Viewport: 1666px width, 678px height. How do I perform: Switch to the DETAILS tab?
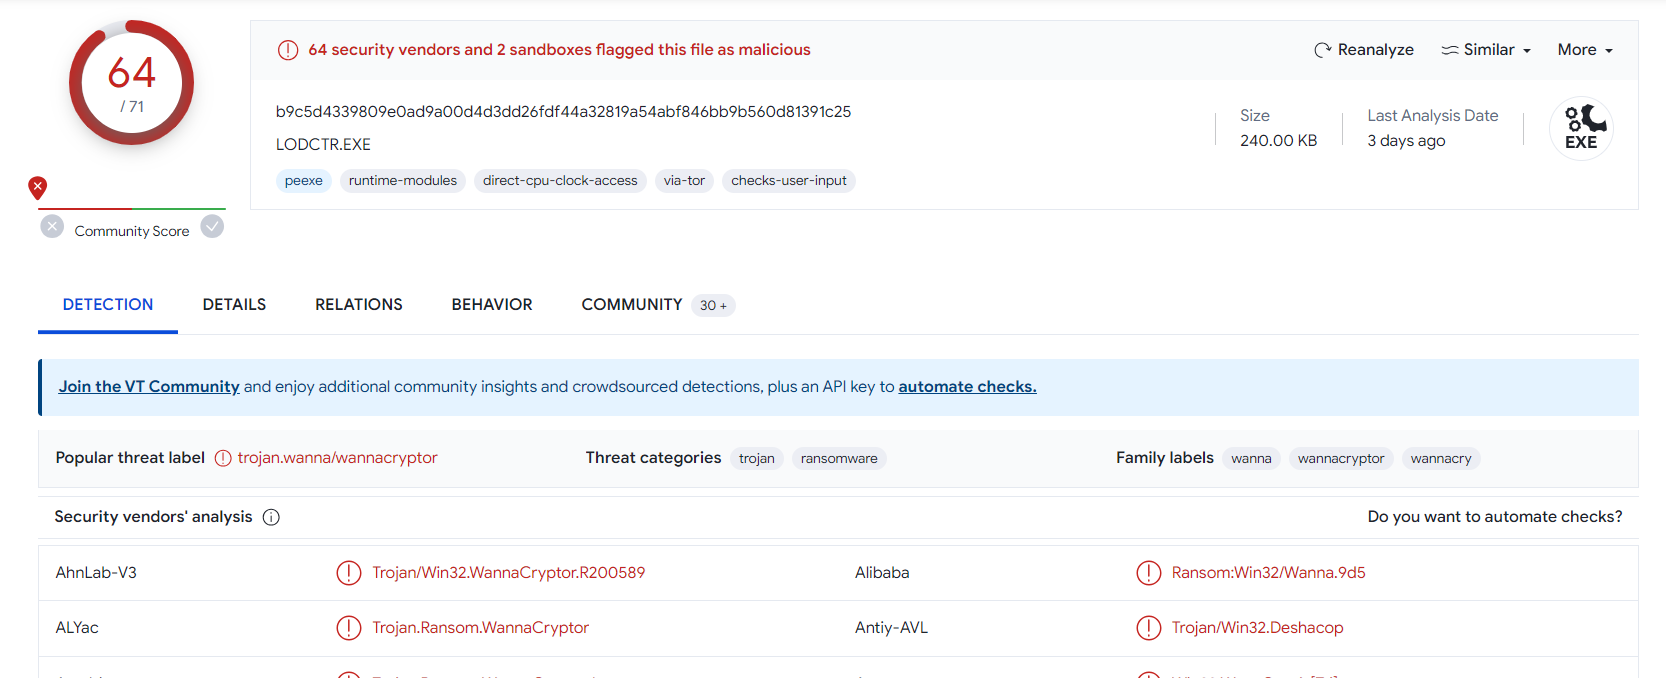[234, 305]
